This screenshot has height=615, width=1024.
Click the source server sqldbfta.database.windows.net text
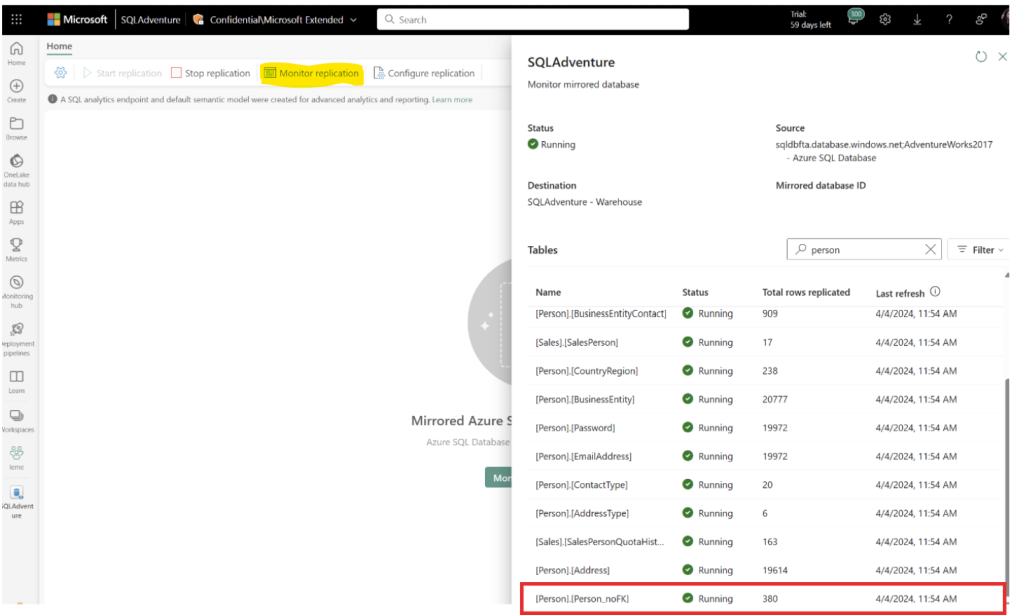coord(884,144)
